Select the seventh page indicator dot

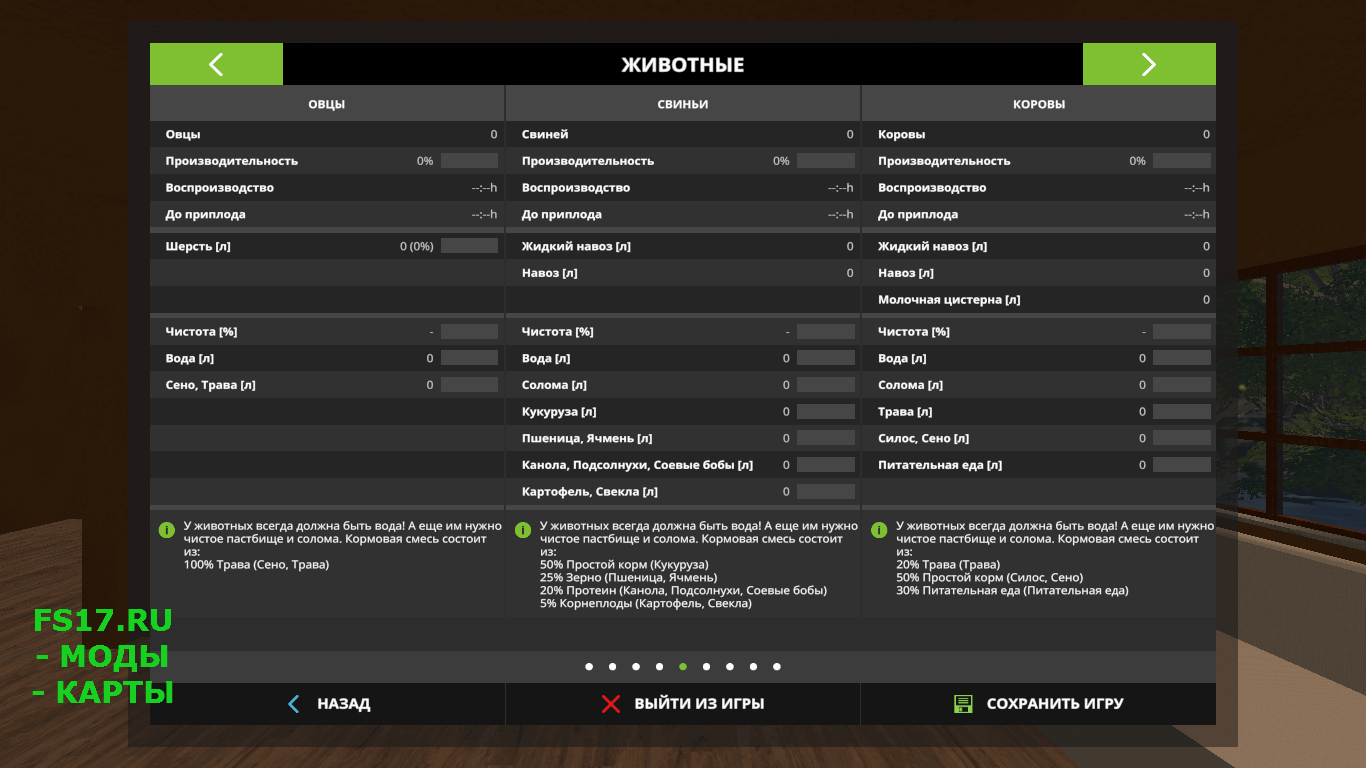[x=730, y=667]
